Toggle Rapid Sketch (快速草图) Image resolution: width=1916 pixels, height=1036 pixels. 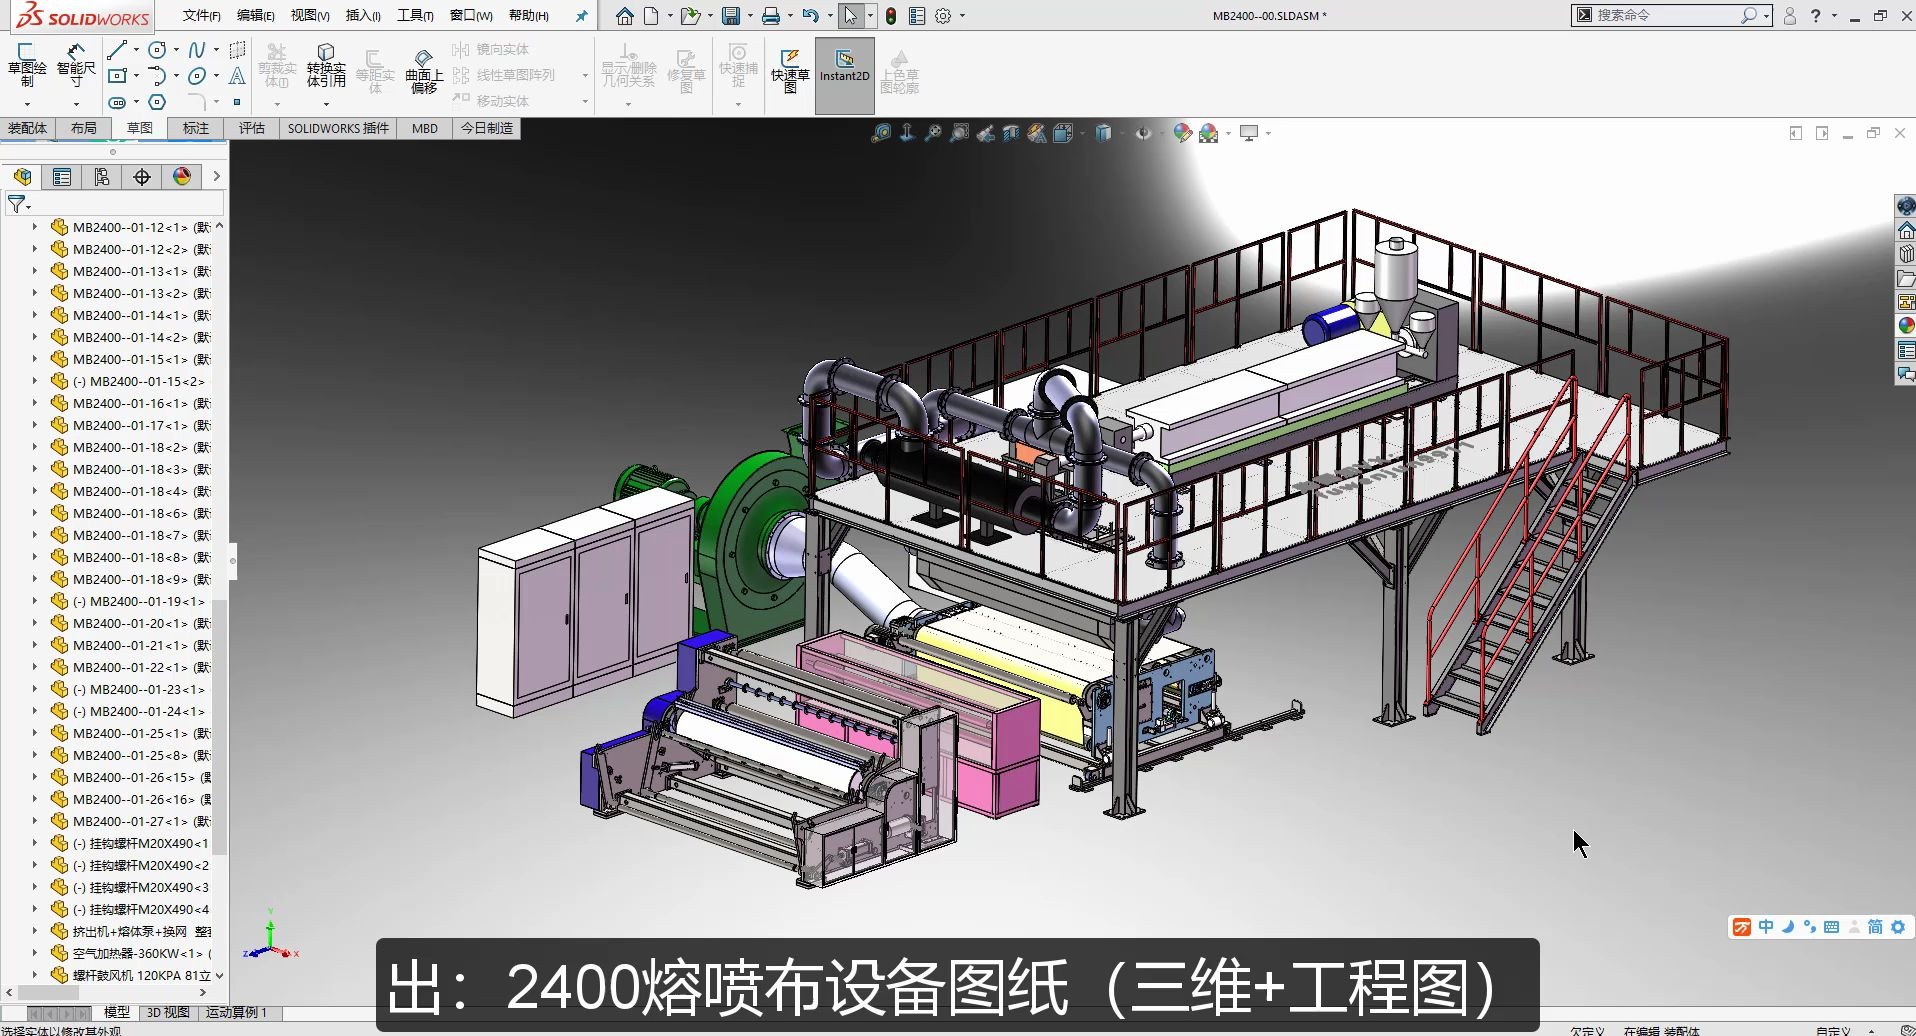point(790,70)
